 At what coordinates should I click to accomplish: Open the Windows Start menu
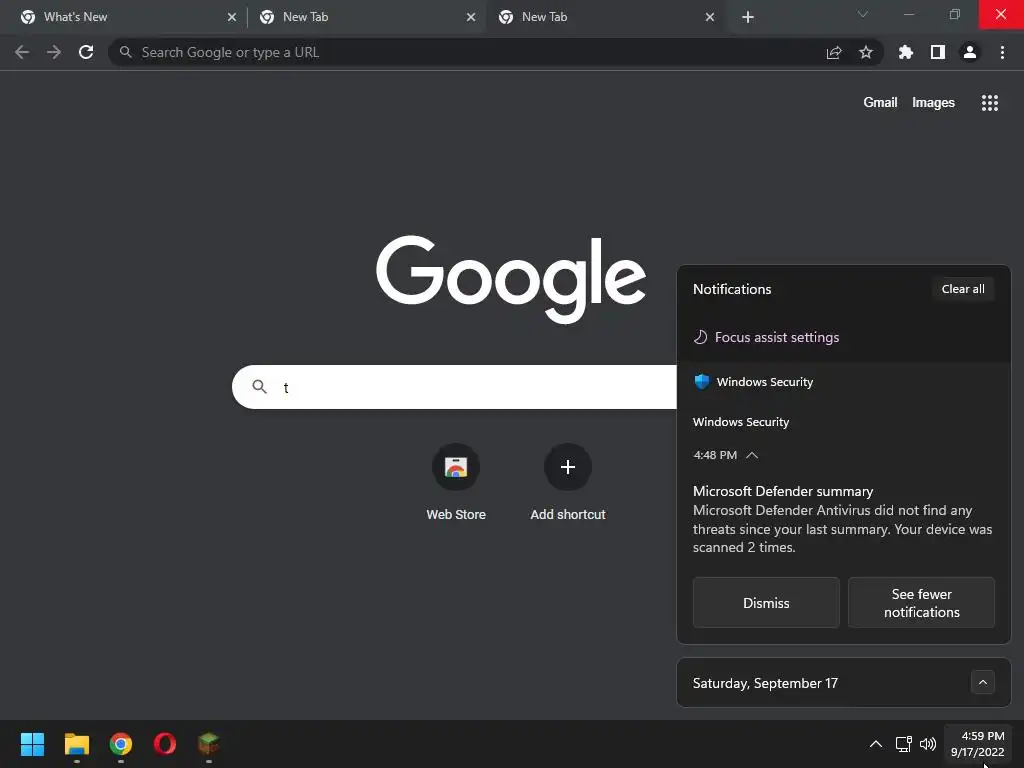[33, 744]
